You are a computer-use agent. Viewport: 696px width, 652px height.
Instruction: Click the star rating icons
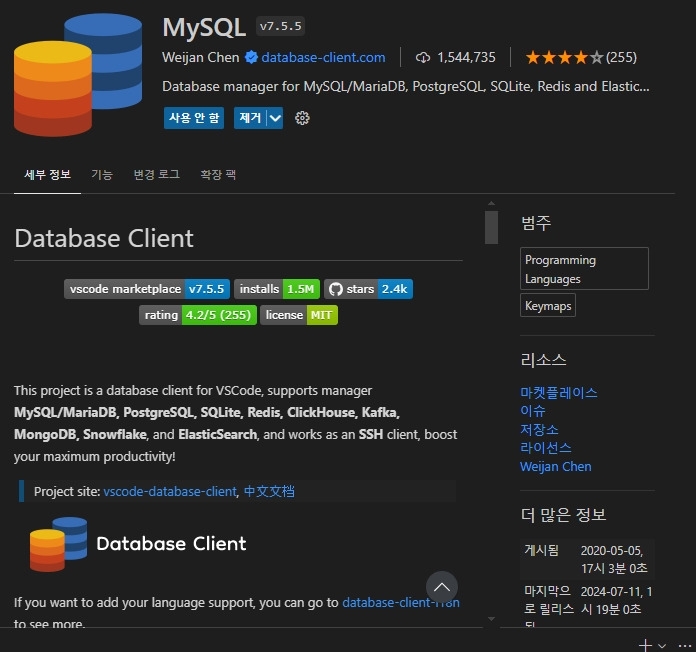pos(564,57)
